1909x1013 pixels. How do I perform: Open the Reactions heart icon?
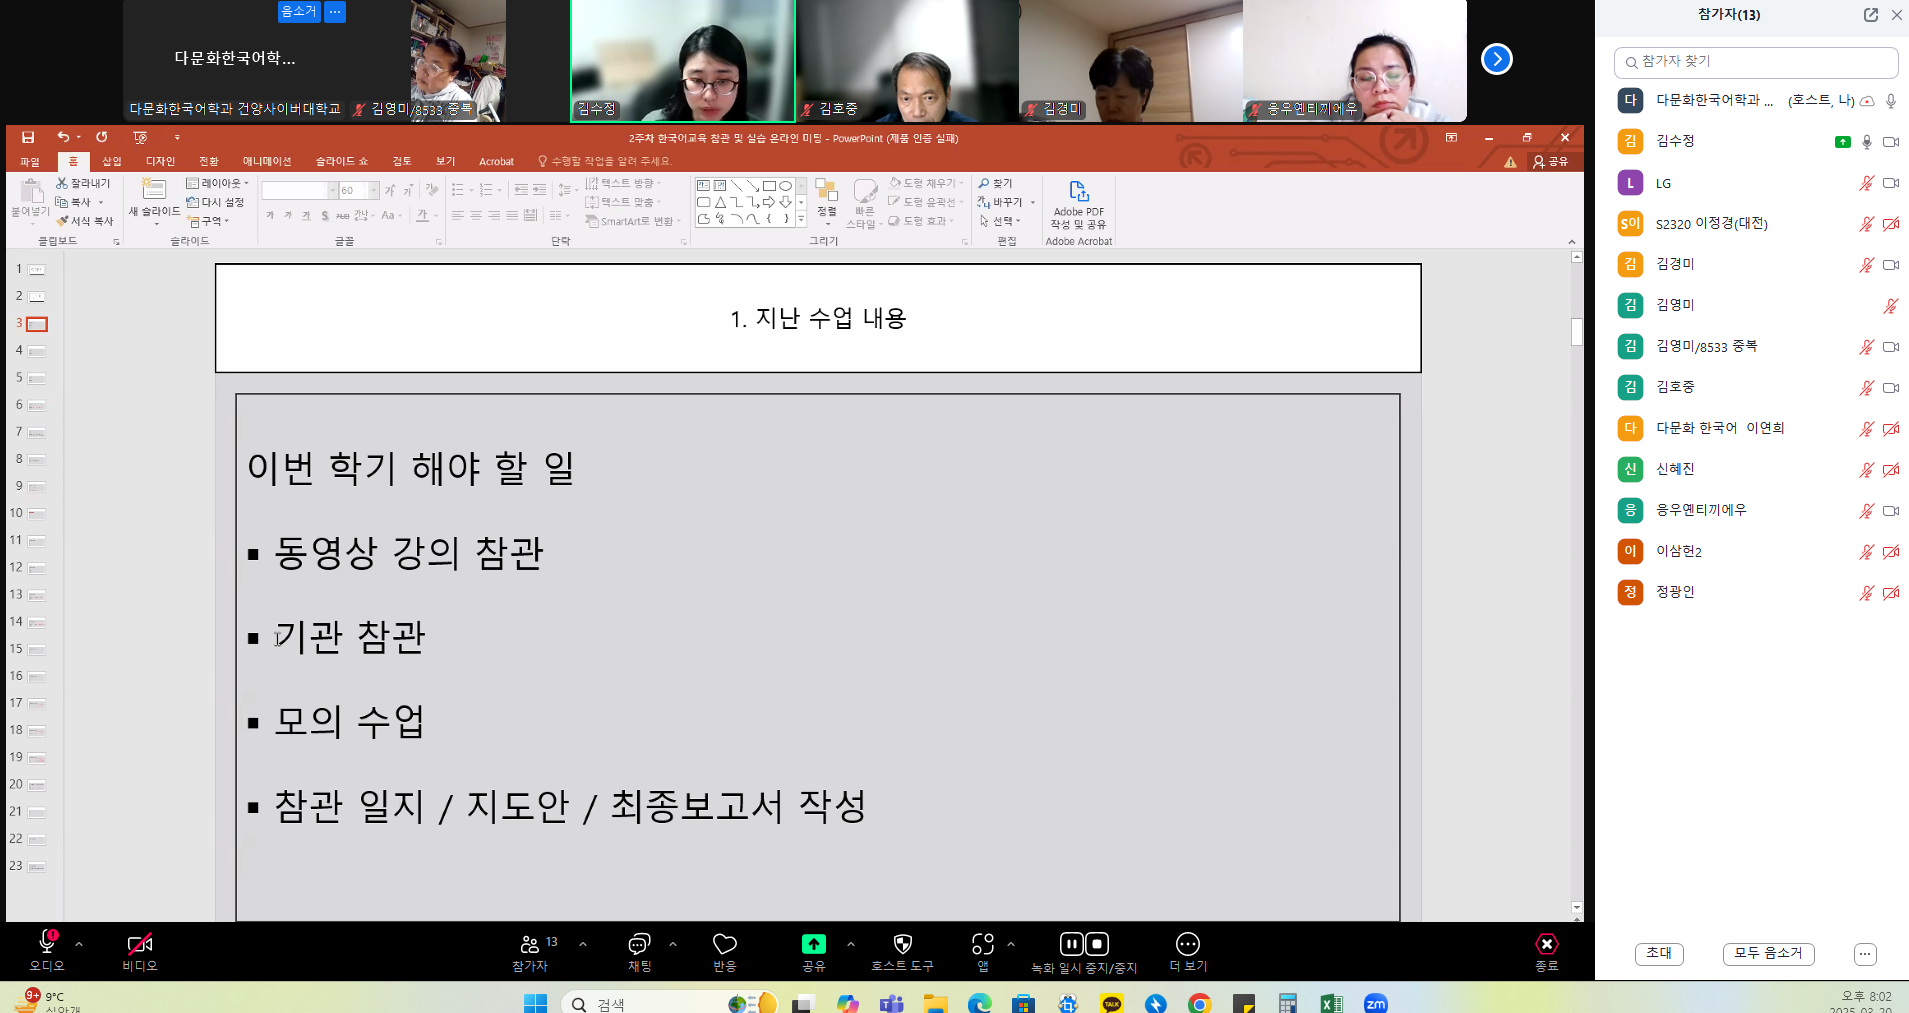tap(724, 944)
